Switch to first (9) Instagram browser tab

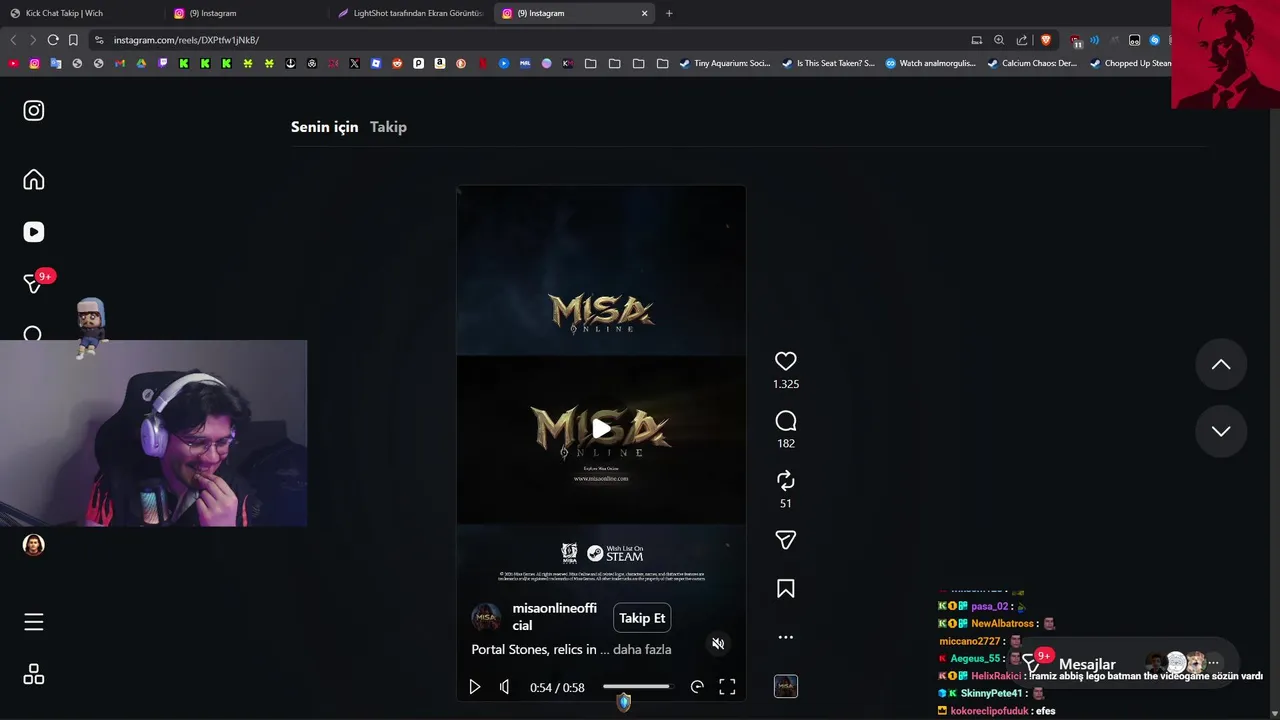(x=247, y=13)
